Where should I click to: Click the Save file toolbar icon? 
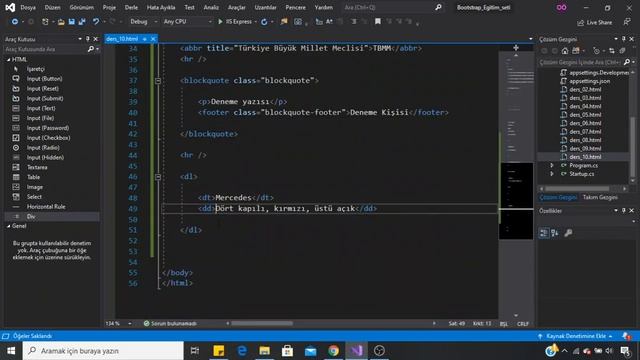pos(71,22)
